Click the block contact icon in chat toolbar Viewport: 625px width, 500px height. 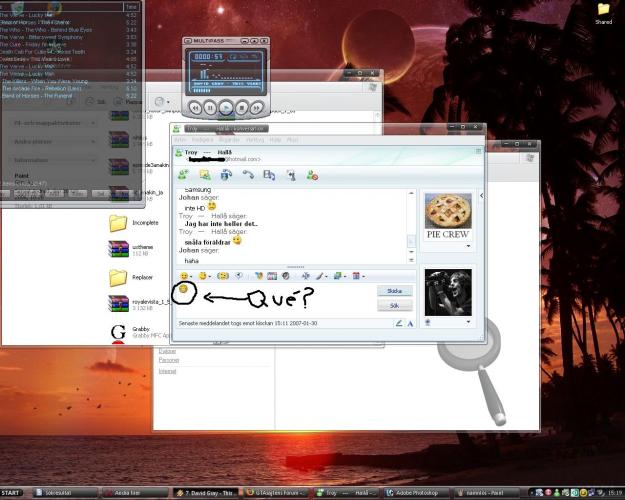[x=312, y=175]
